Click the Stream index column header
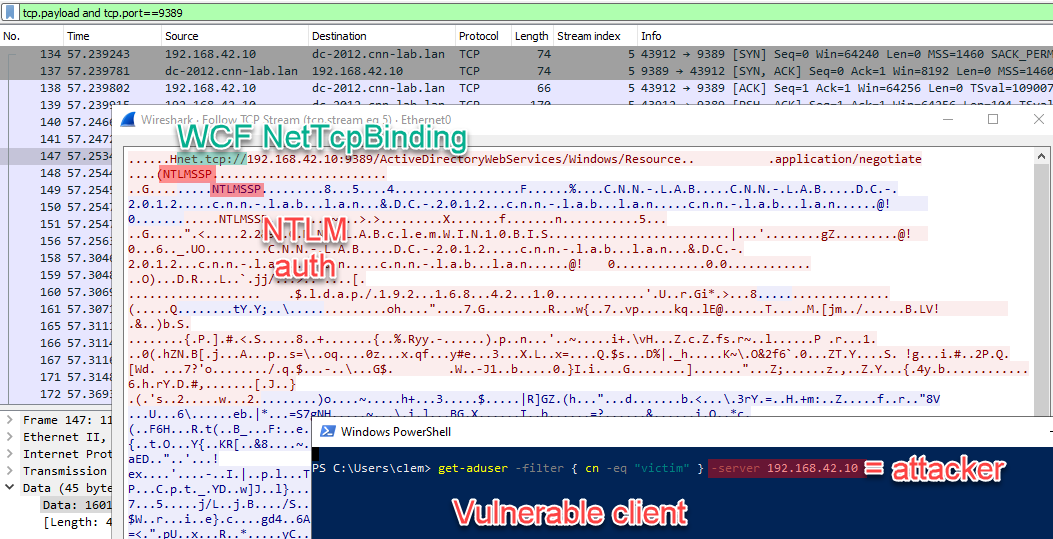The width and height of the screenshot is (1053, 539). coord(594,36)
